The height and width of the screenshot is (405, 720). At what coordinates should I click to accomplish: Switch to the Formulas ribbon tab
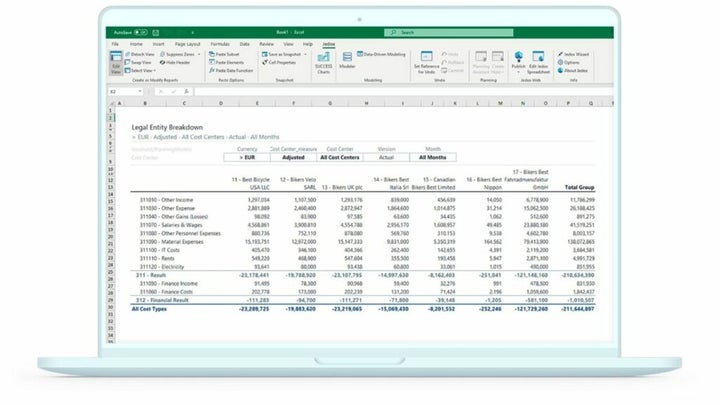pos(219,44)
